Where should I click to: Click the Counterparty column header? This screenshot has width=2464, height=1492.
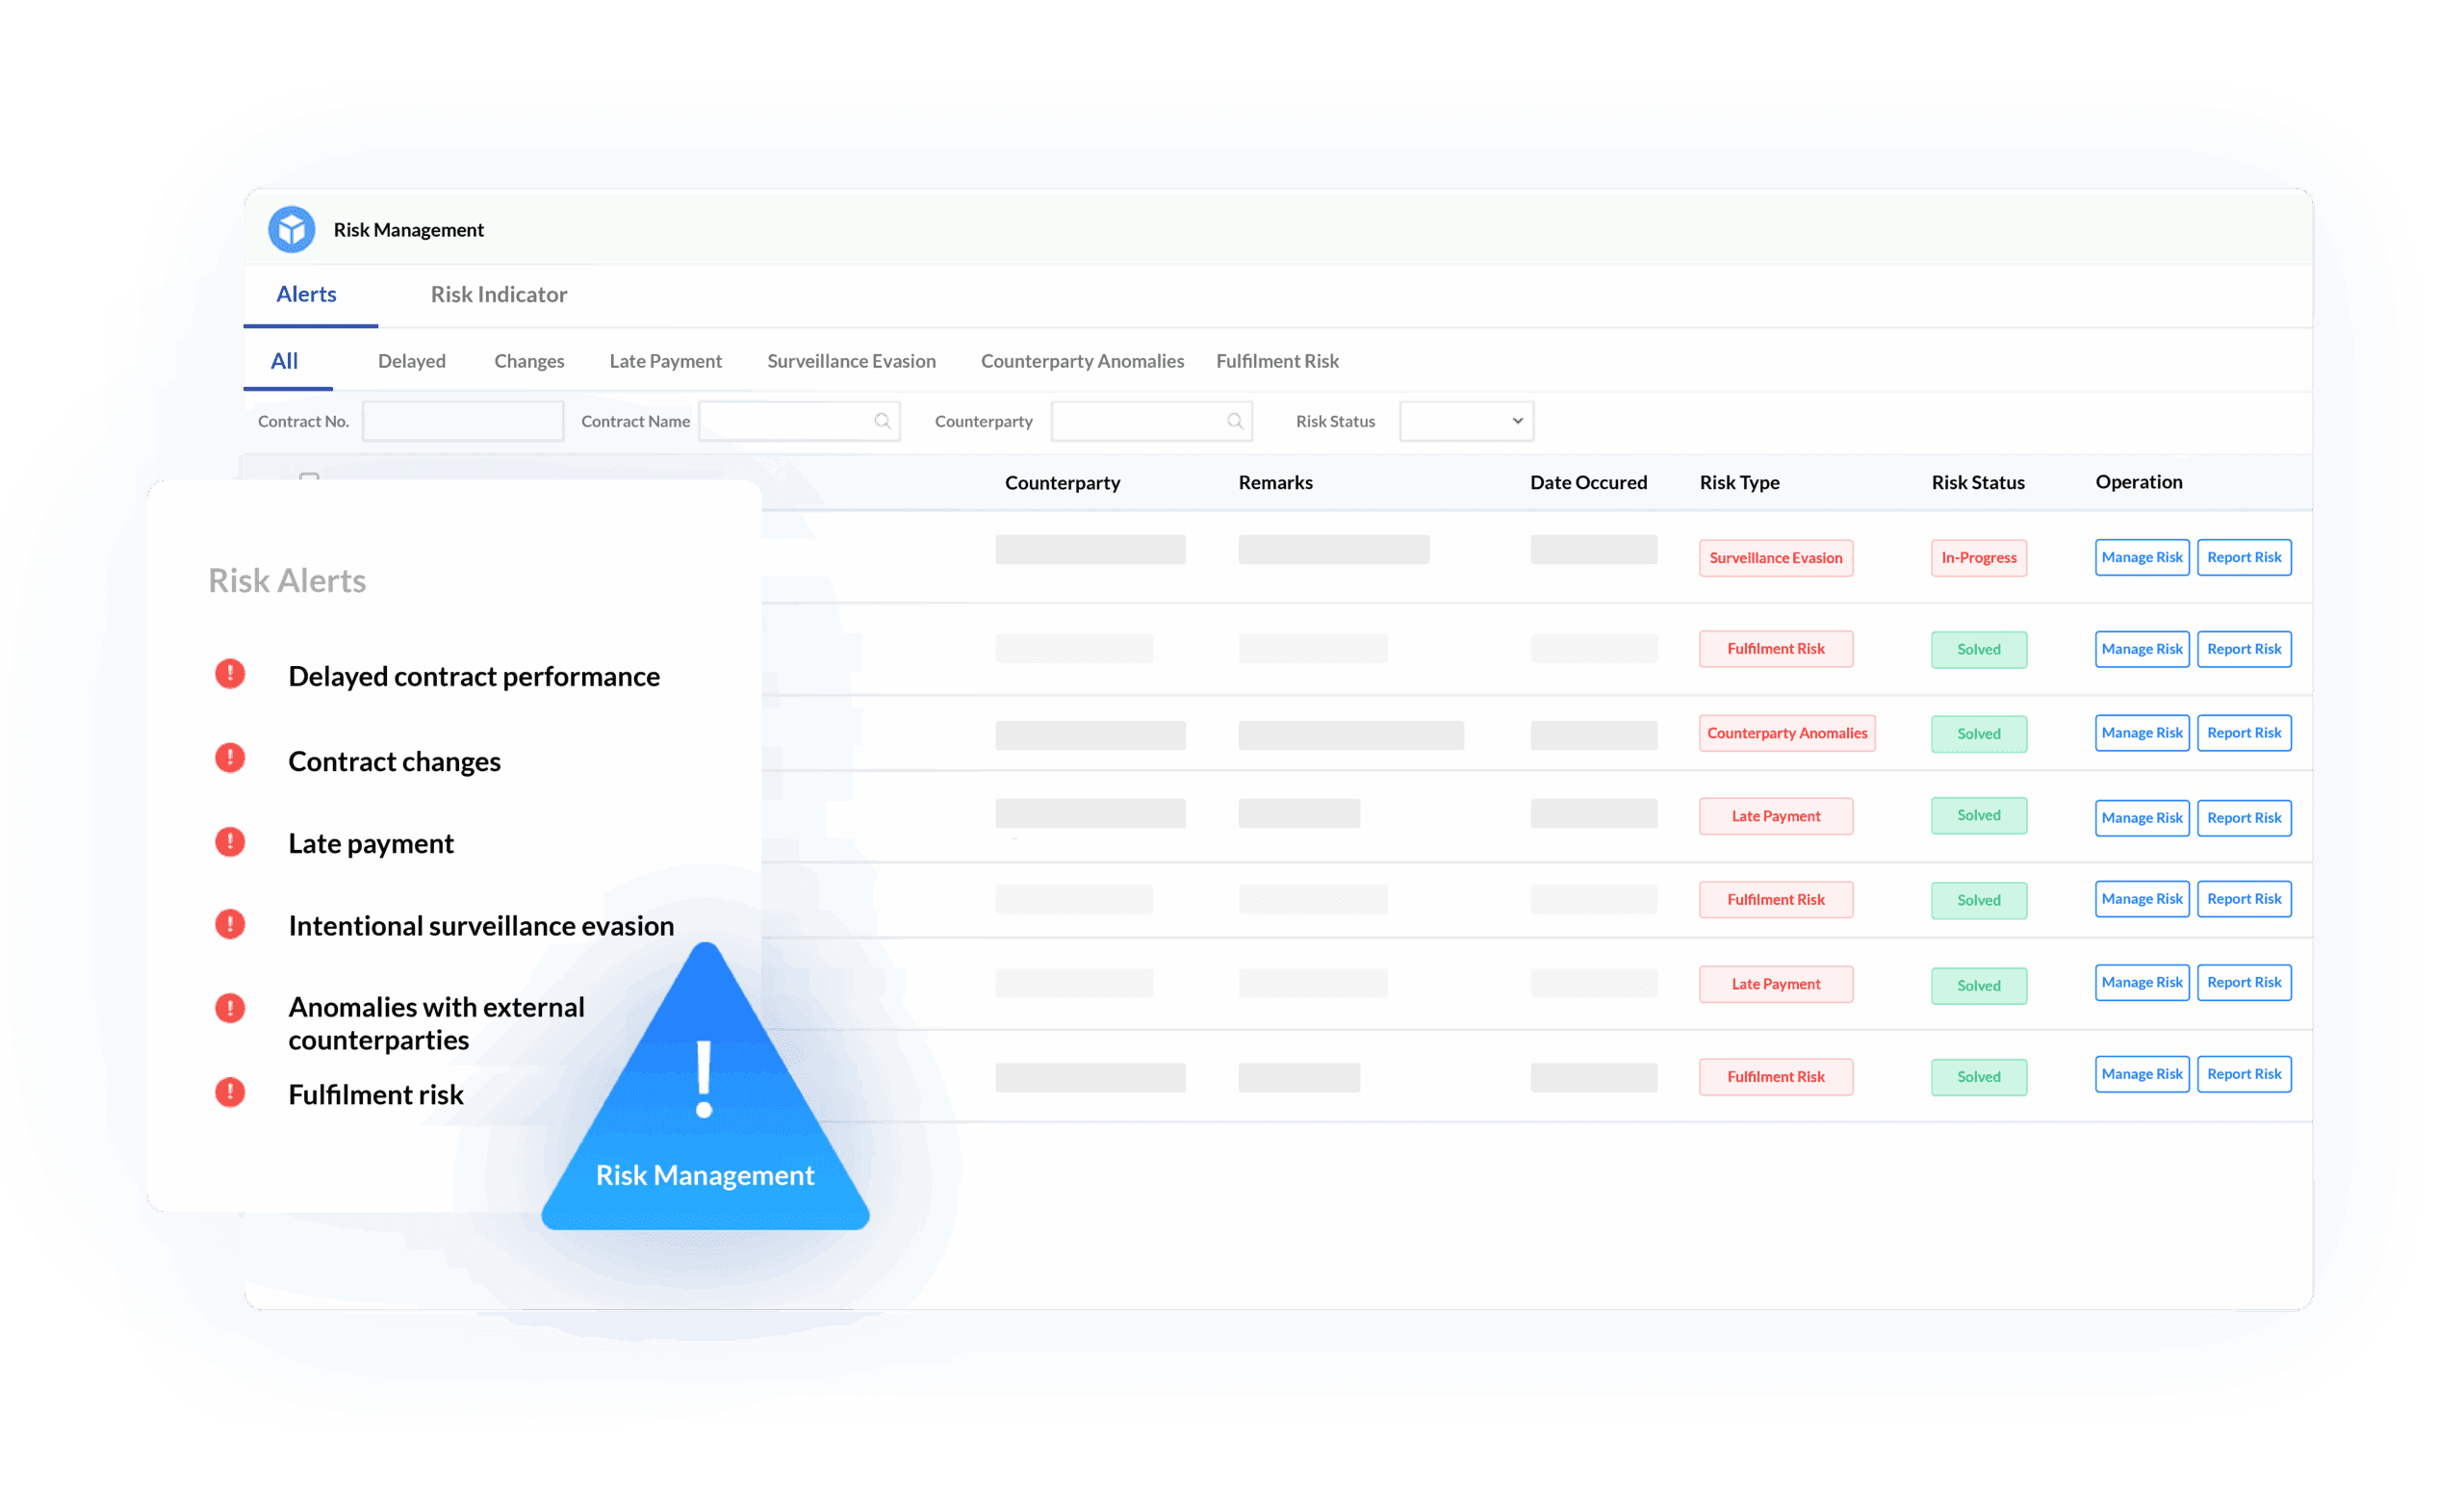click(x=1062, y=483)
